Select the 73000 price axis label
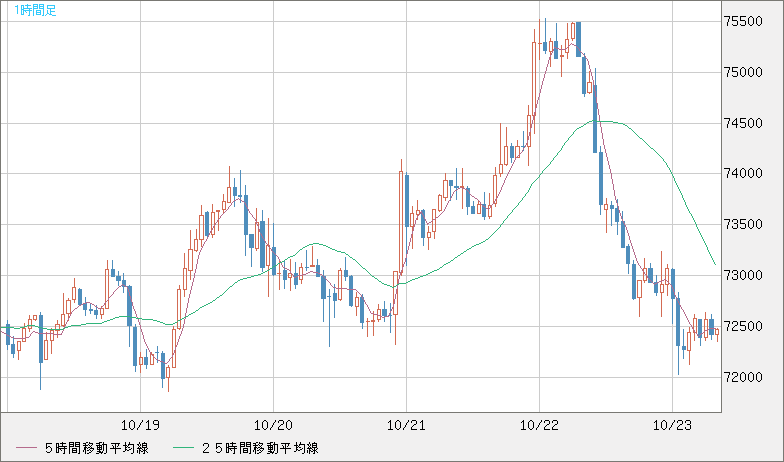This screenshot has width=784, height=462. pyautogui.click(x=744, y=276)
